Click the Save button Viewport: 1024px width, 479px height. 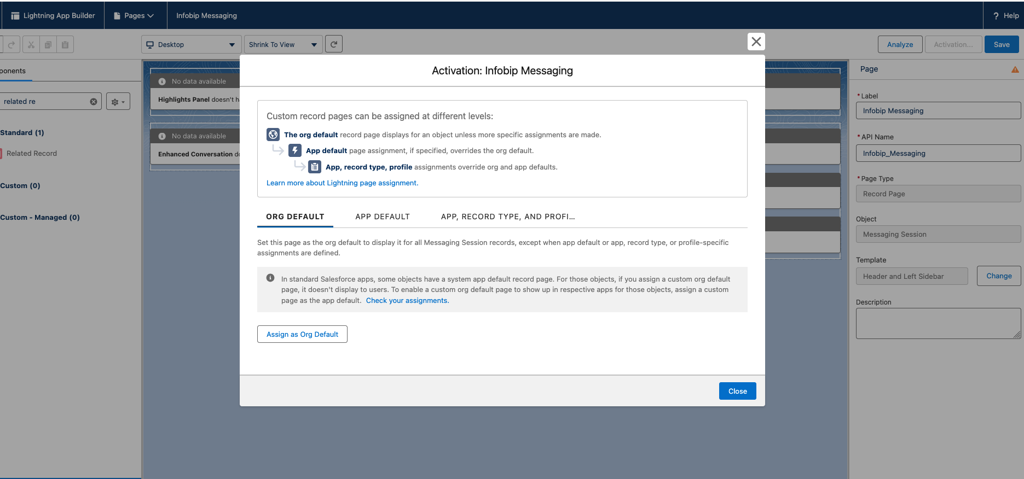click(1001, 44)
